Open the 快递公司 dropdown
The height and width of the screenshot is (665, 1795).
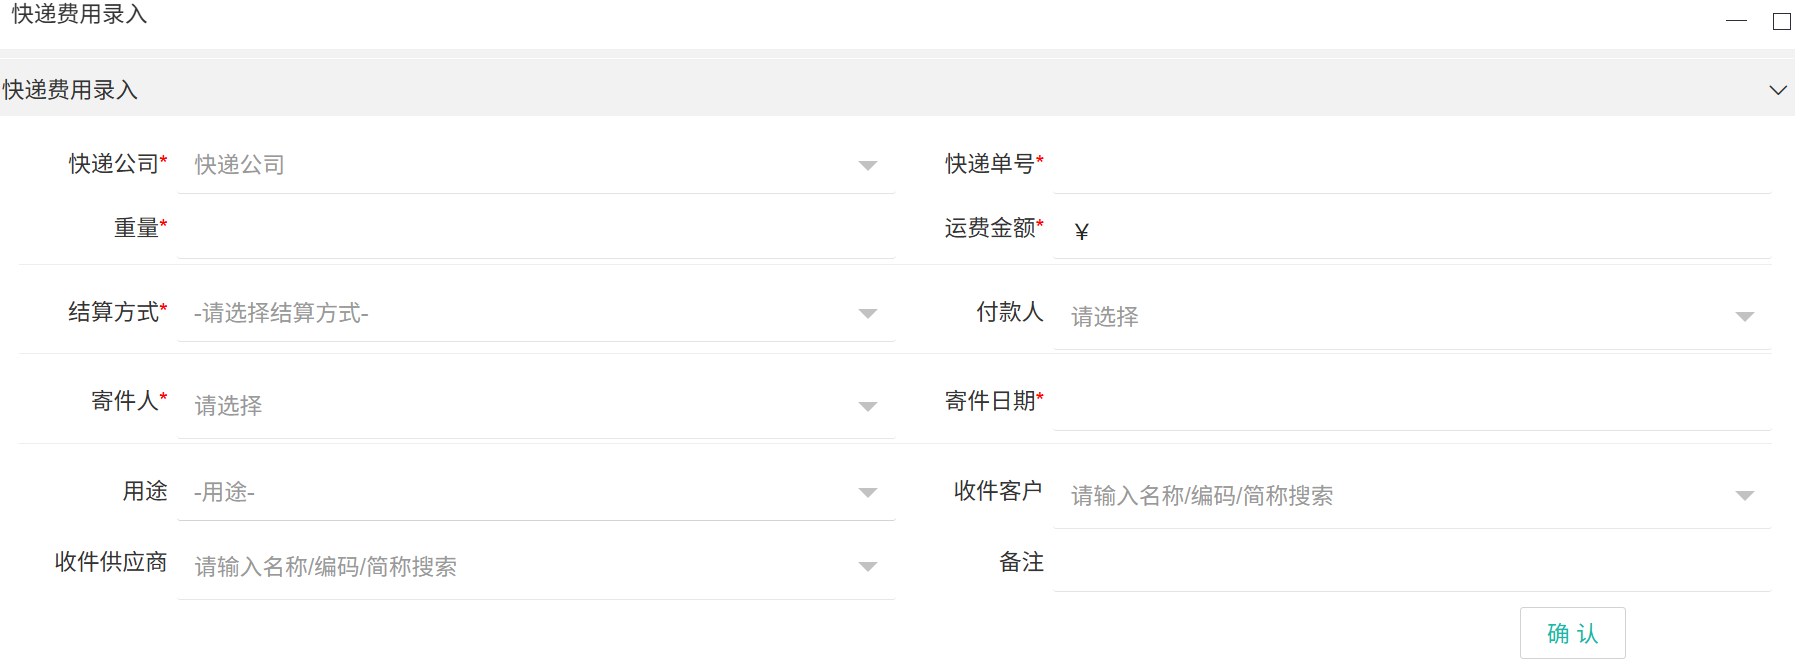(x=535, y=165)
